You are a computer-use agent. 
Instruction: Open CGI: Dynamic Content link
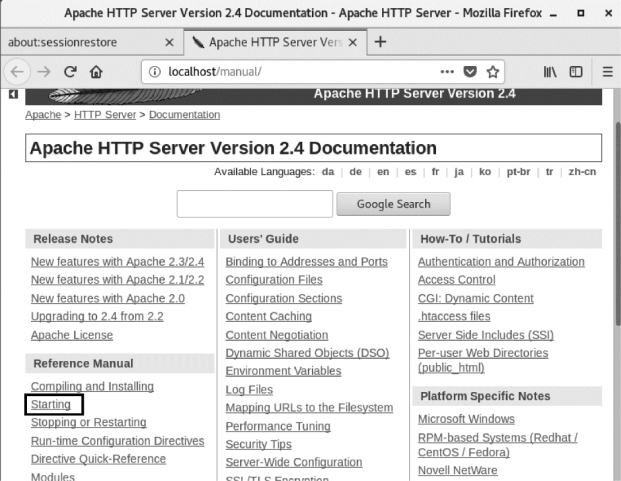476,298
